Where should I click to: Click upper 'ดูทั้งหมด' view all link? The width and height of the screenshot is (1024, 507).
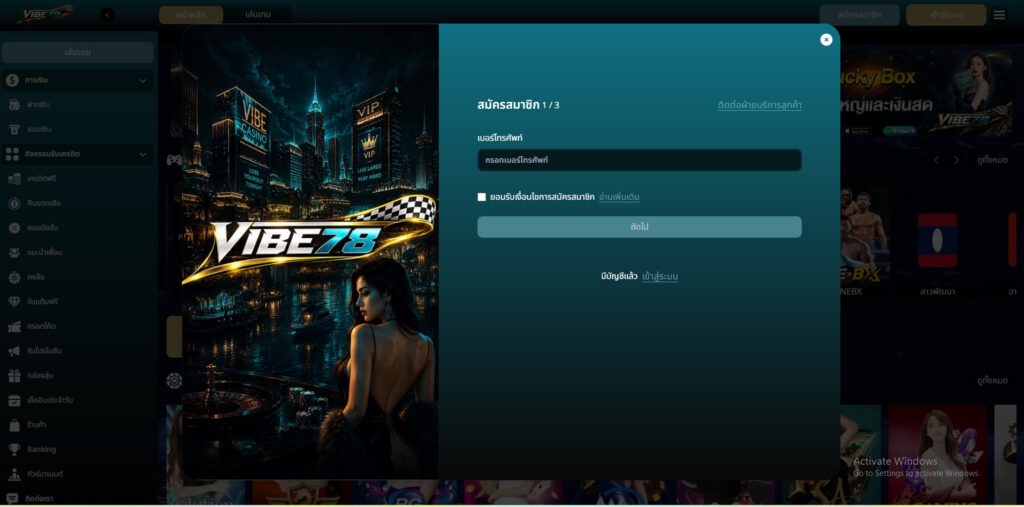[993, 160]
